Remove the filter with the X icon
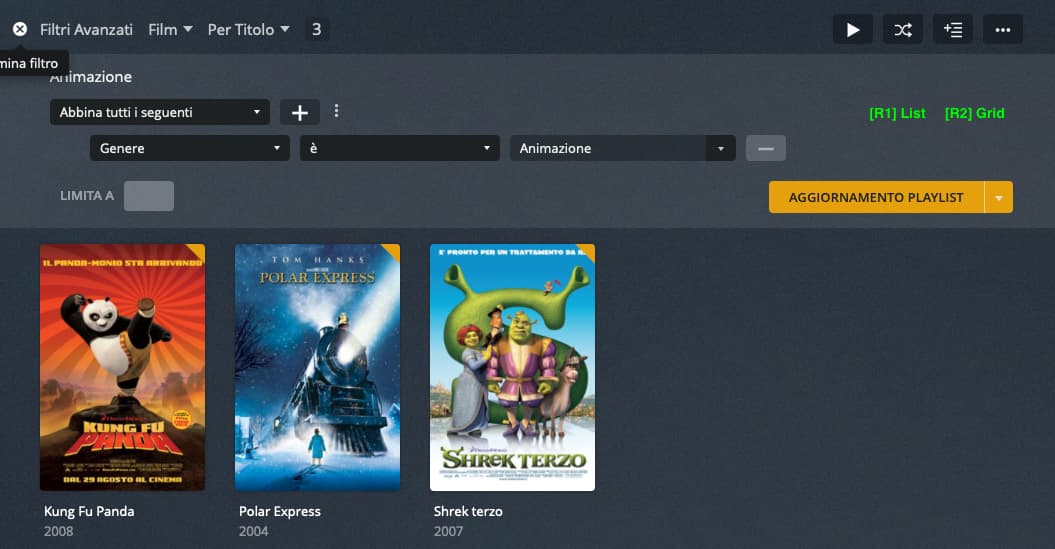Screen dimensions: 1055x549 (20, 29)
